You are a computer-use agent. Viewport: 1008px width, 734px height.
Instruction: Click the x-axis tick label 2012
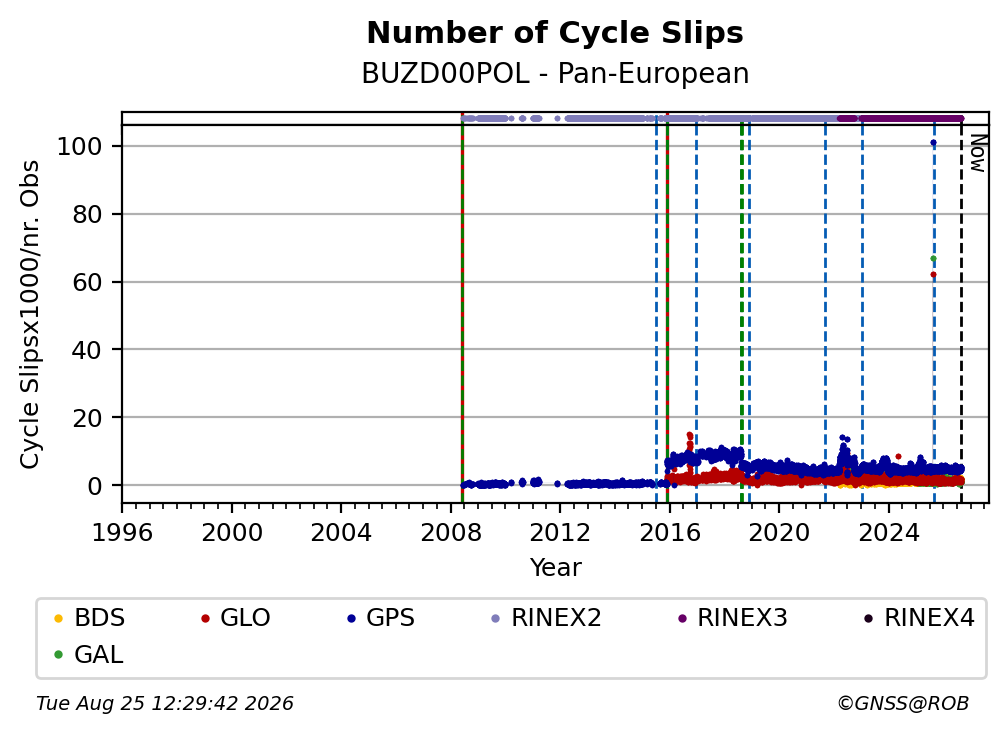click(x=560, y=533)
